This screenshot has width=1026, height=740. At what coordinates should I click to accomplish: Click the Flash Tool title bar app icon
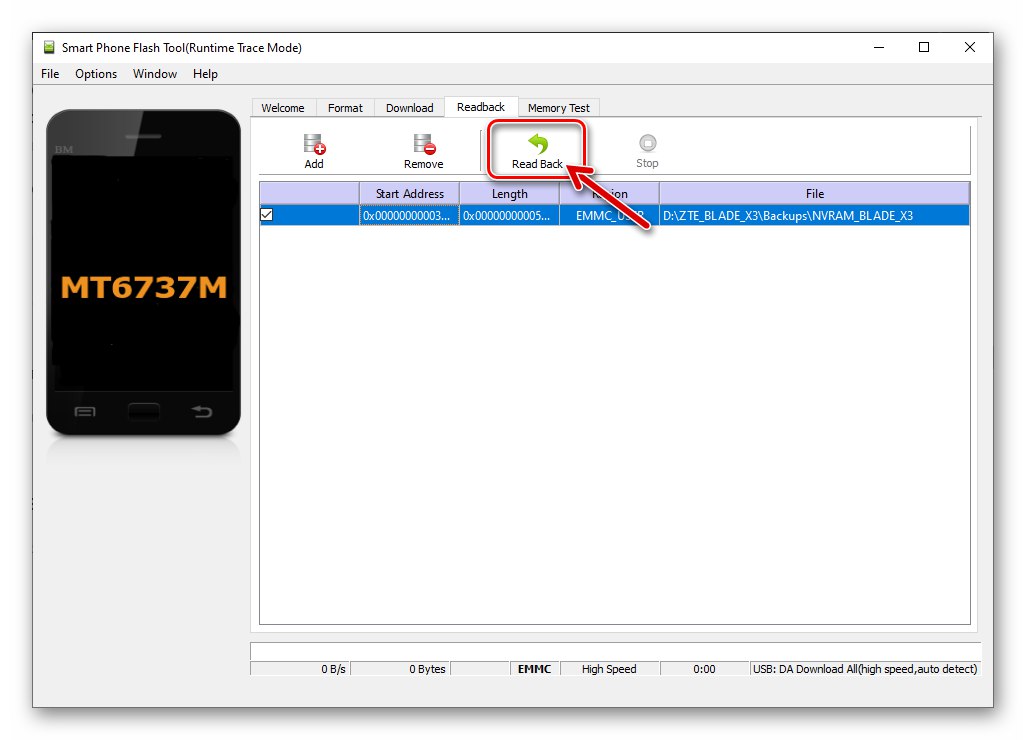point(49,47)
